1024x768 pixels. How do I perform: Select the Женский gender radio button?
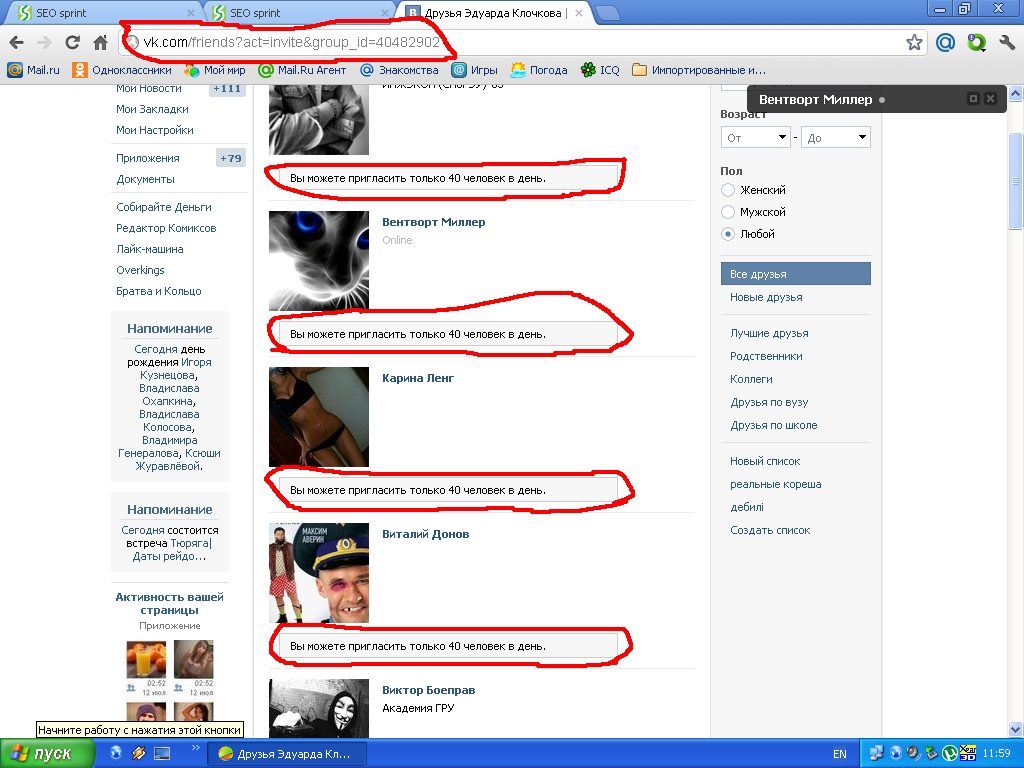(x=728, y=190)
